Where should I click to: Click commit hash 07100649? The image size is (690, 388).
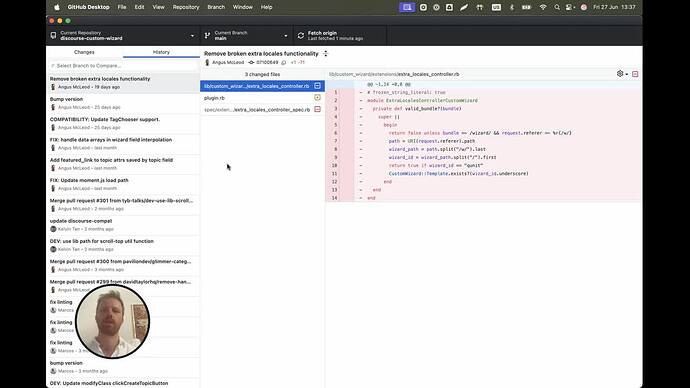(267, 62)
